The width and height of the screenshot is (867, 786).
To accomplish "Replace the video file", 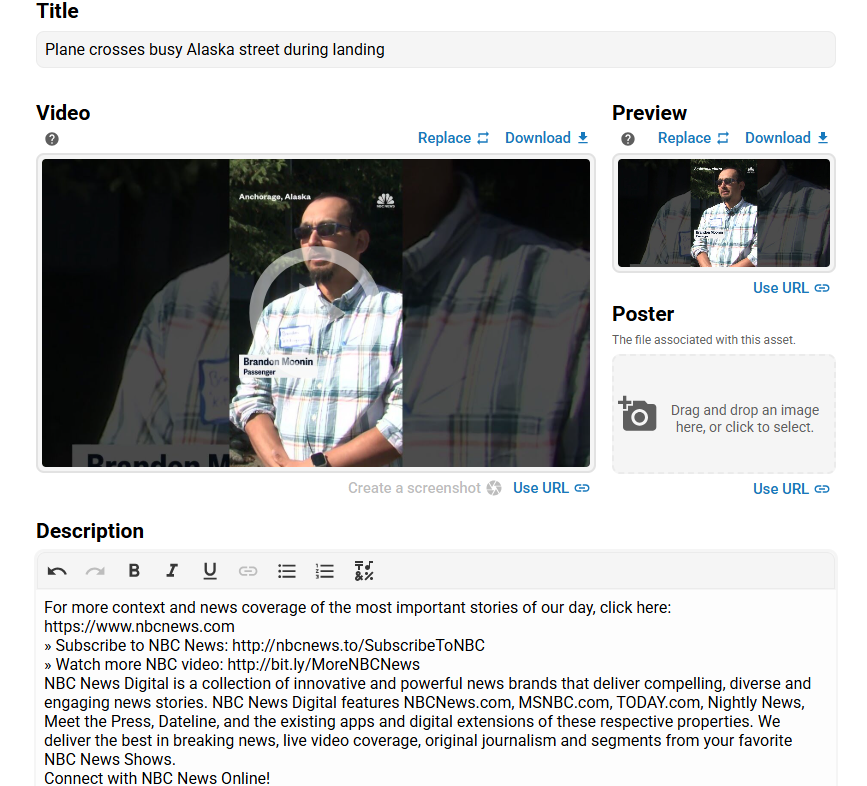I will (x=453, y=138).
